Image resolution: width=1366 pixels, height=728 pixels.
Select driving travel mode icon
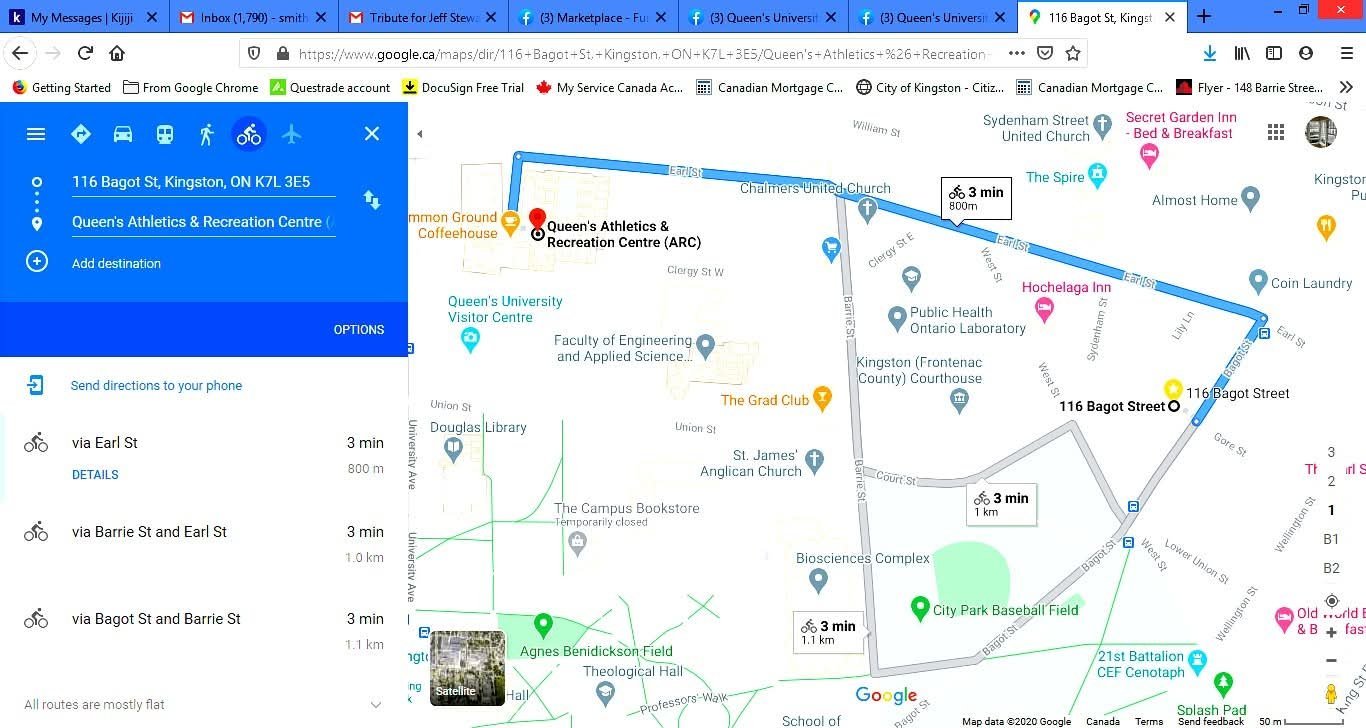[123, 134]
